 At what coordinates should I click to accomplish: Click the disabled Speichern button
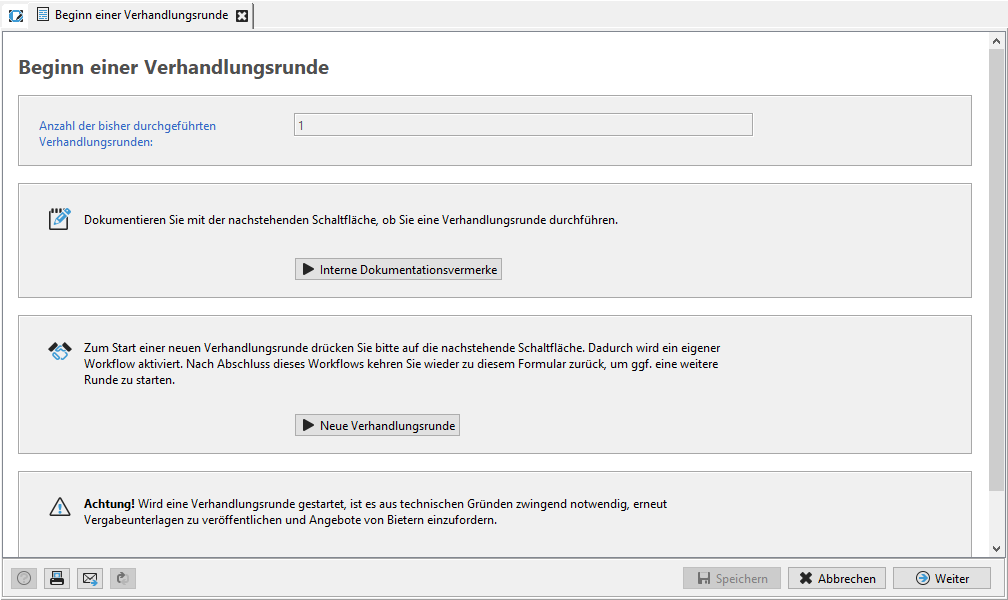click(x=732, y=578)
